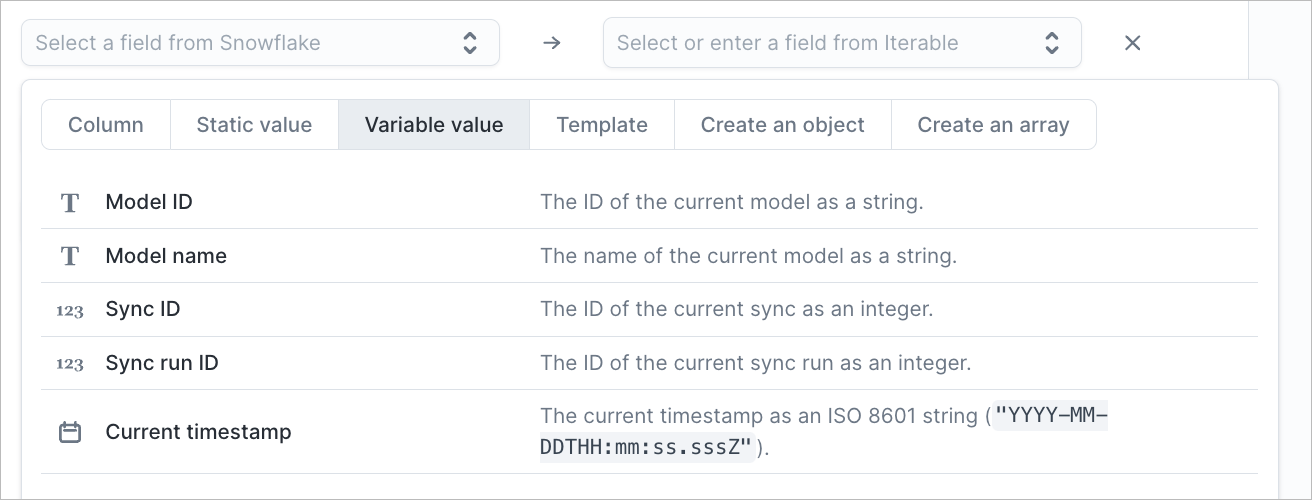Click the calendar icon beside Current timestamp

pos(70,433)
